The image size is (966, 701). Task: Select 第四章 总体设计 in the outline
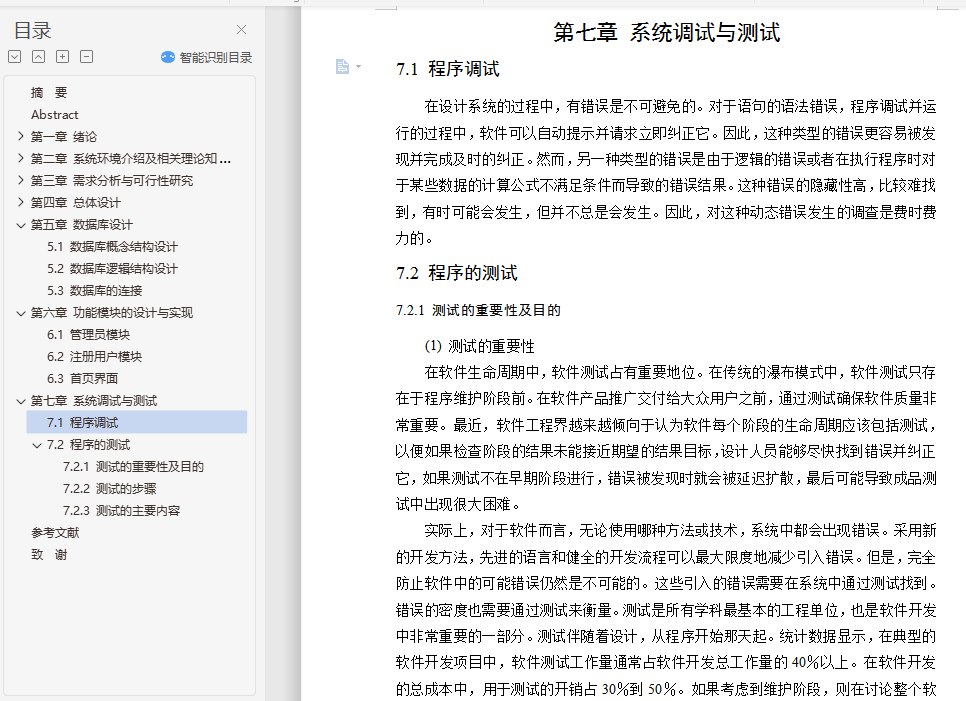[75, 203]
